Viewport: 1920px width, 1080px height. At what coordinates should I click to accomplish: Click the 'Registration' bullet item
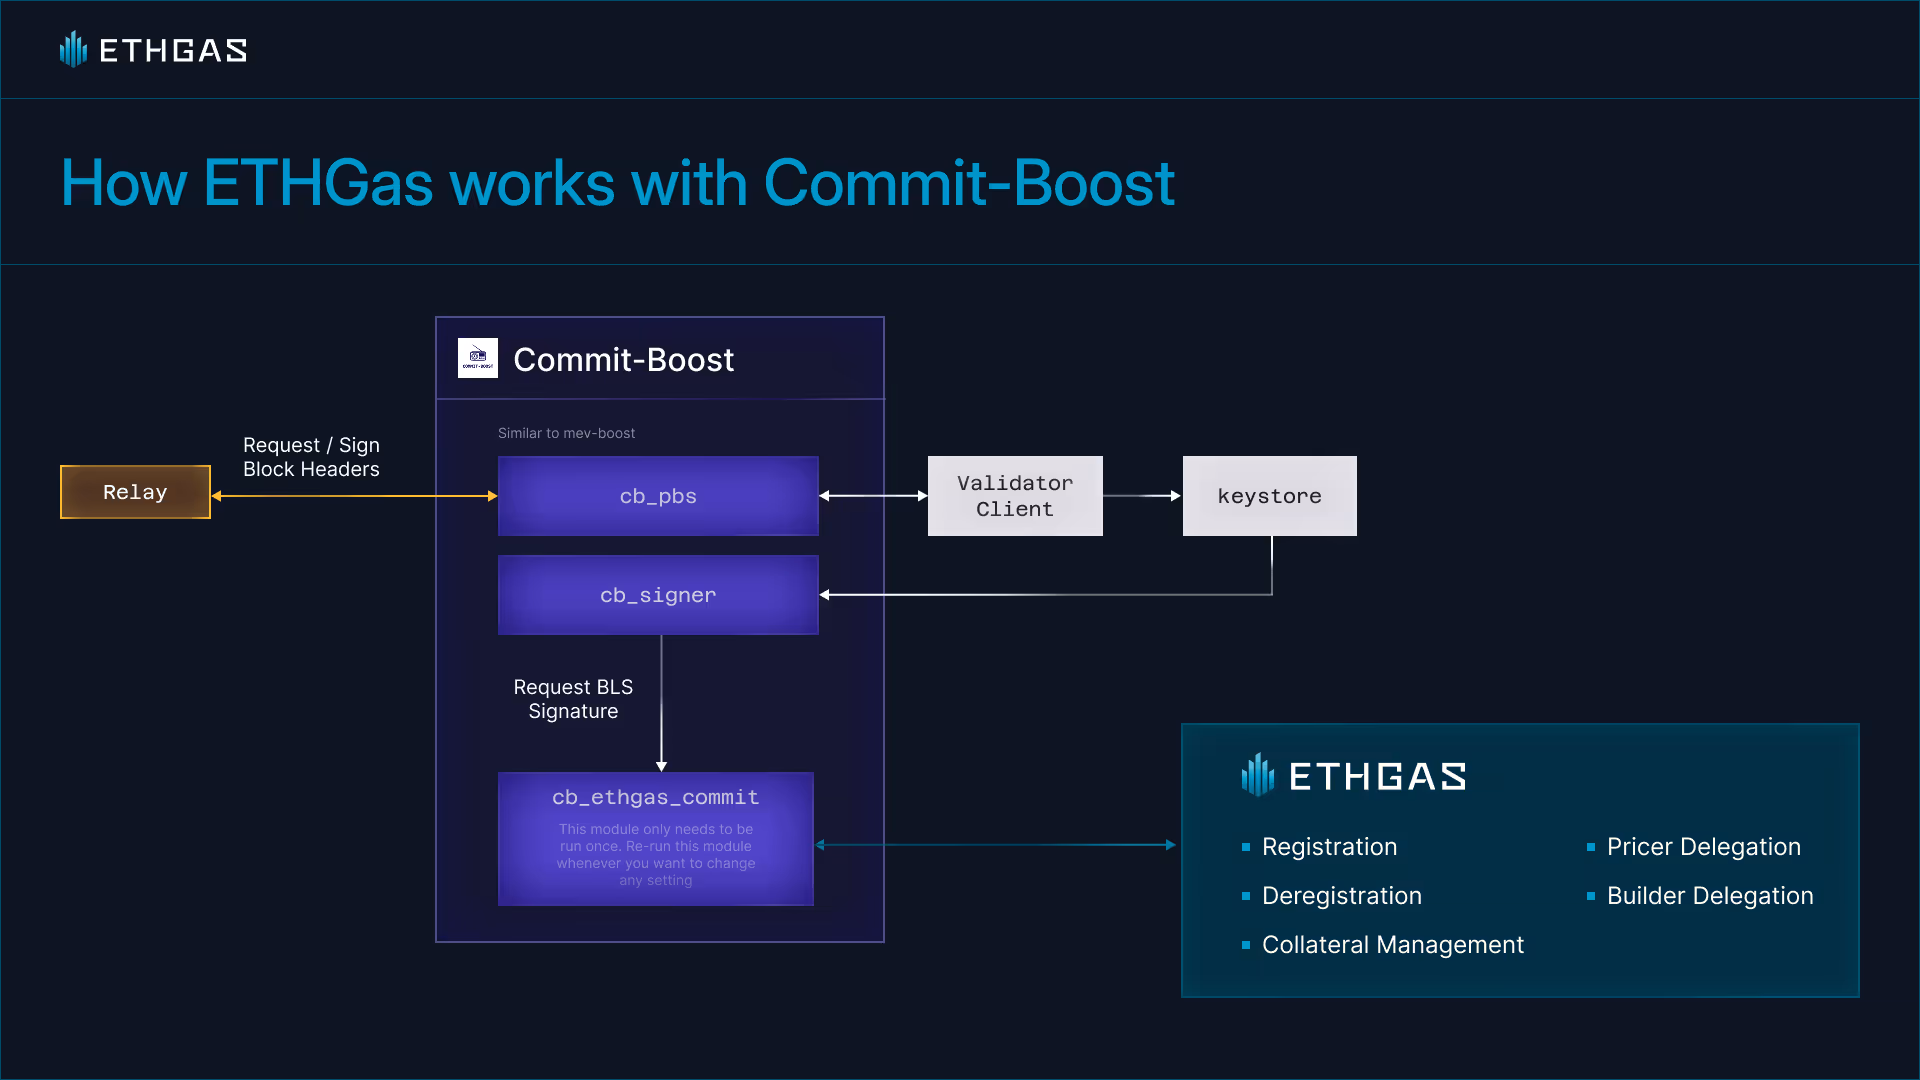point(1320,847)
